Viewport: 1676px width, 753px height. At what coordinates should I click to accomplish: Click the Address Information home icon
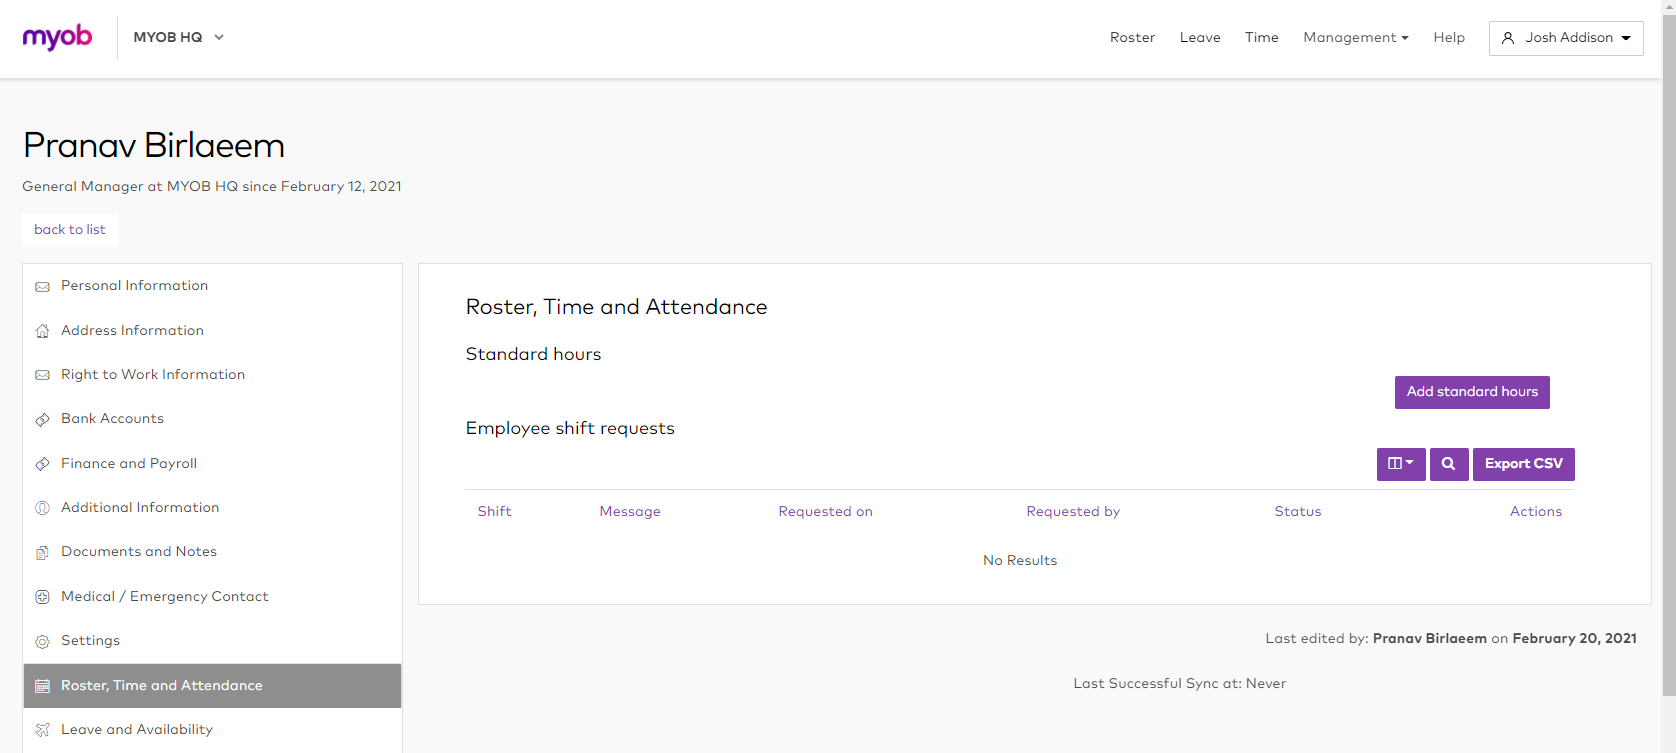[42, 331]
